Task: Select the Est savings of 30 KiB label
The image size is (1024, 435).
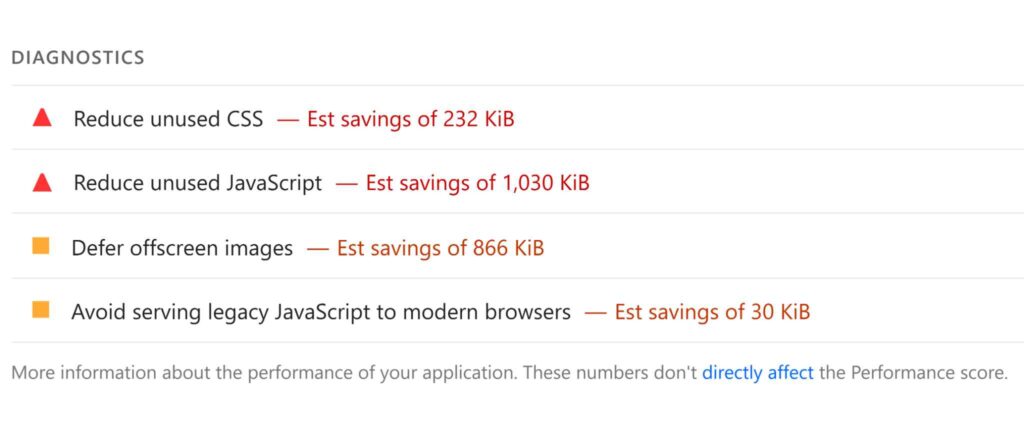Action: (712, 312)
